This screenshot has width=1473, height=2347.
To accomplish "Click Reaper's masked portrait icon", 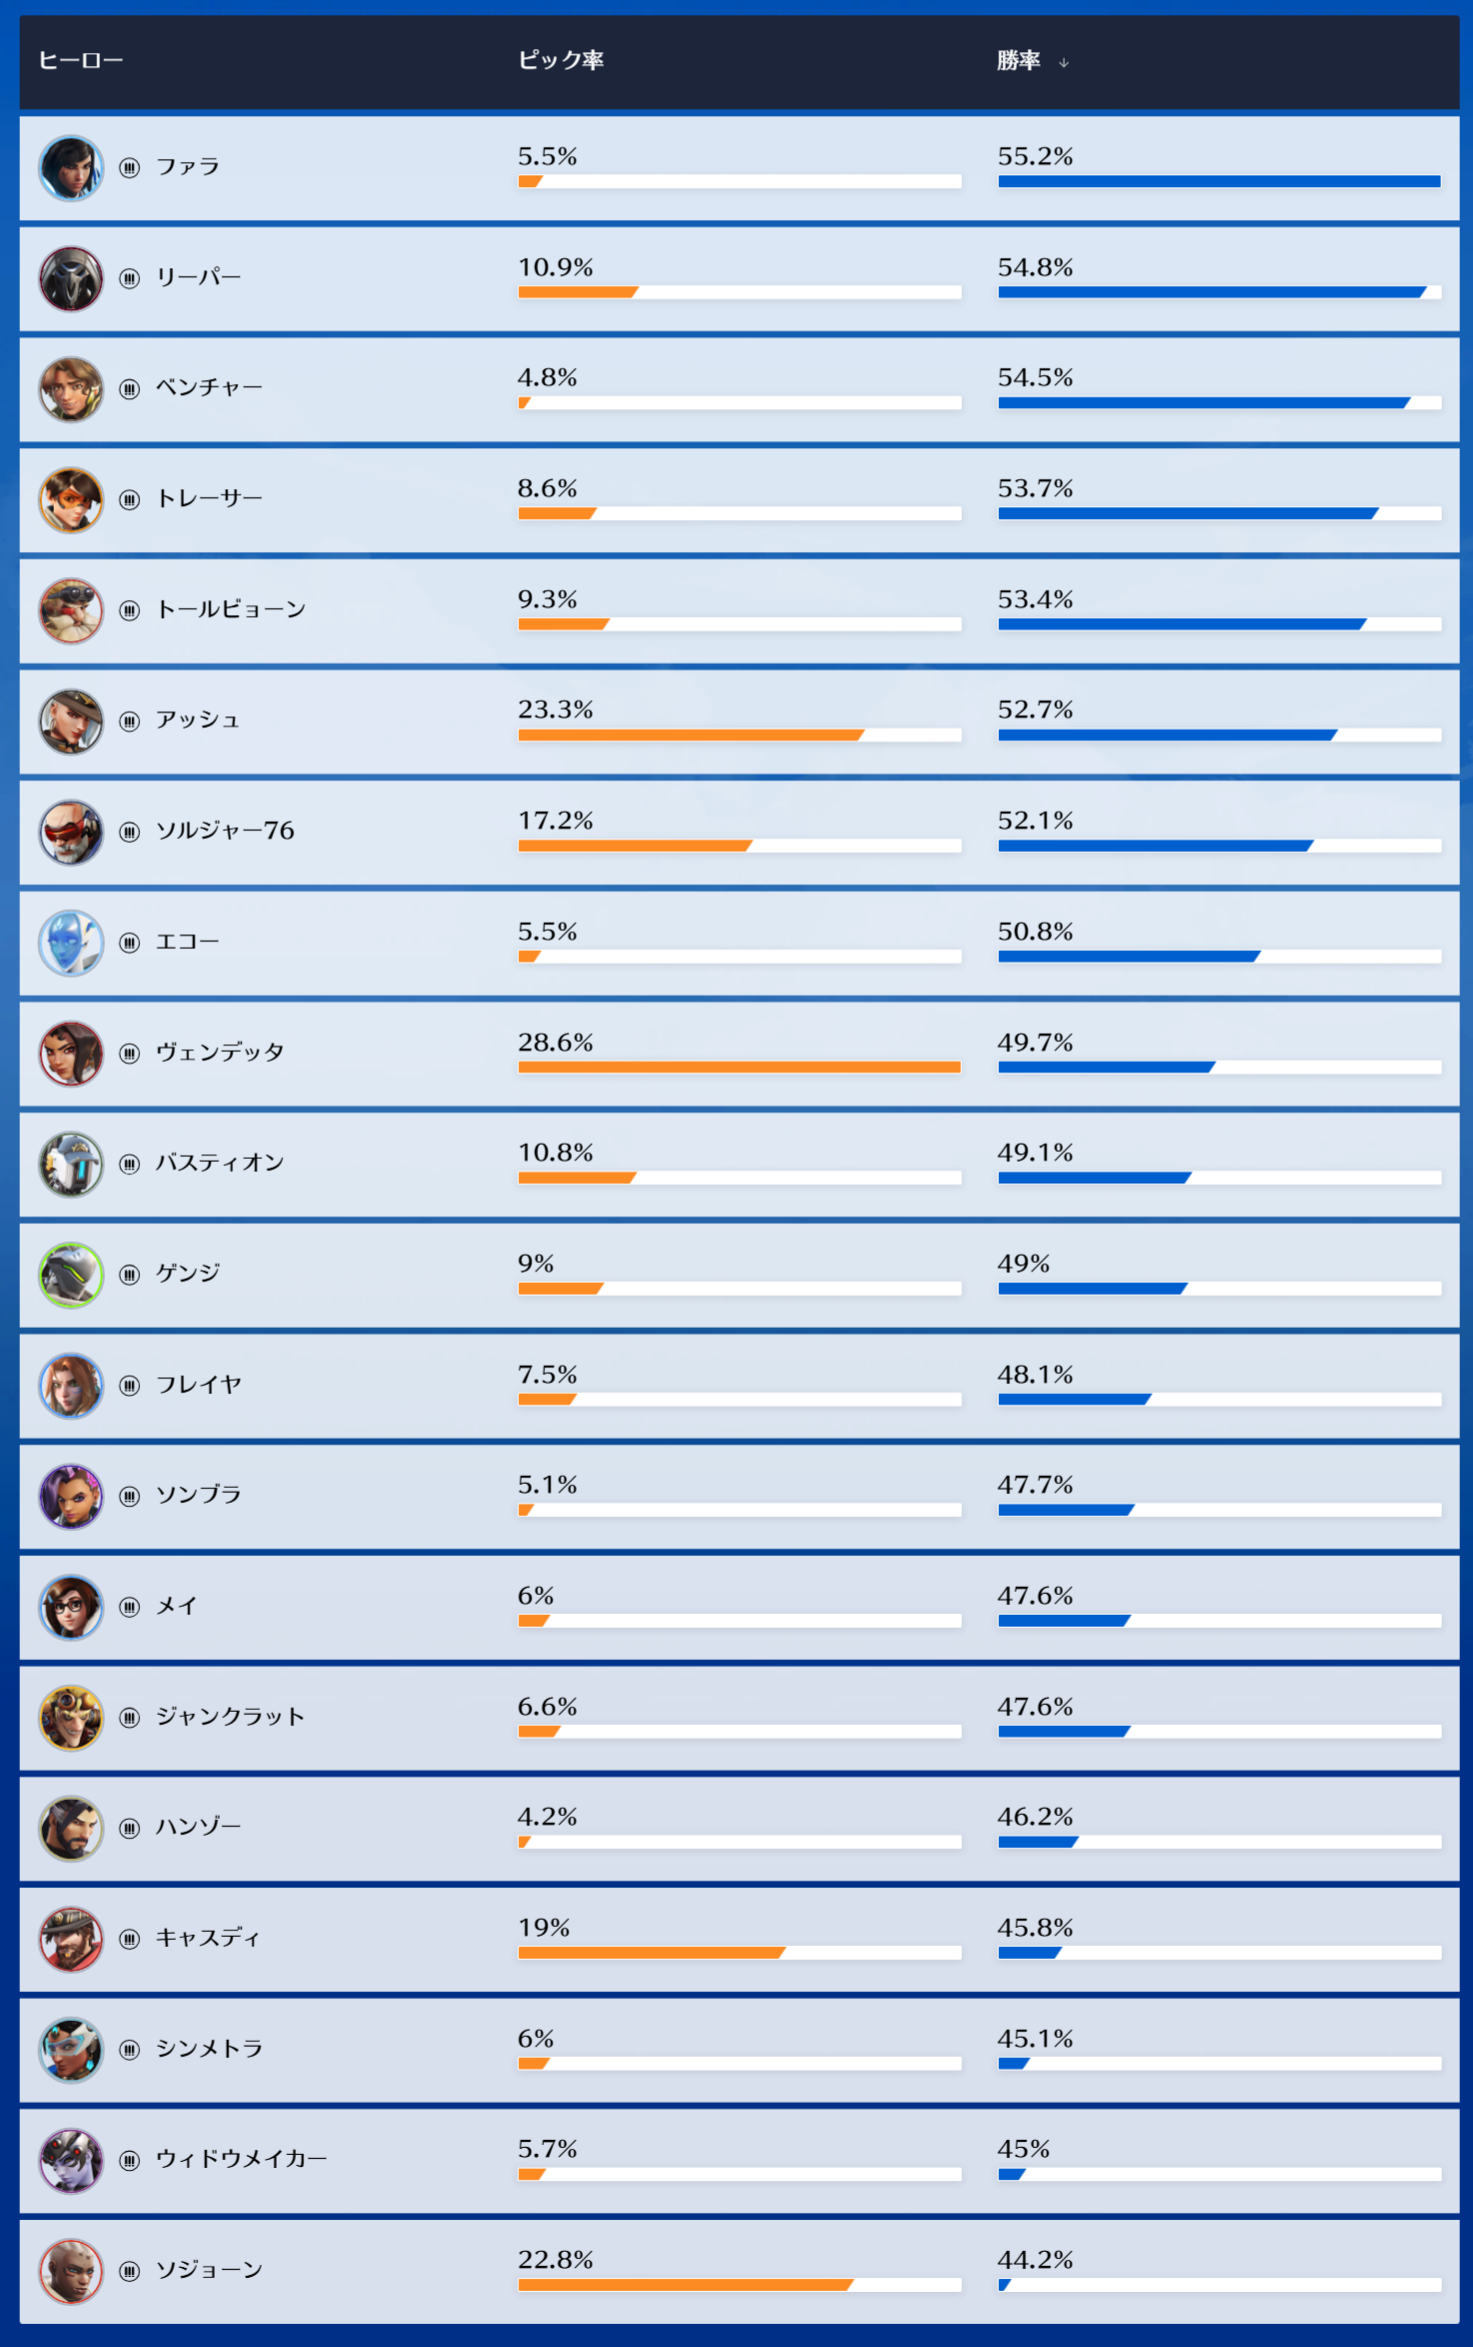I will pyautogui.click(x=70, y=279).
